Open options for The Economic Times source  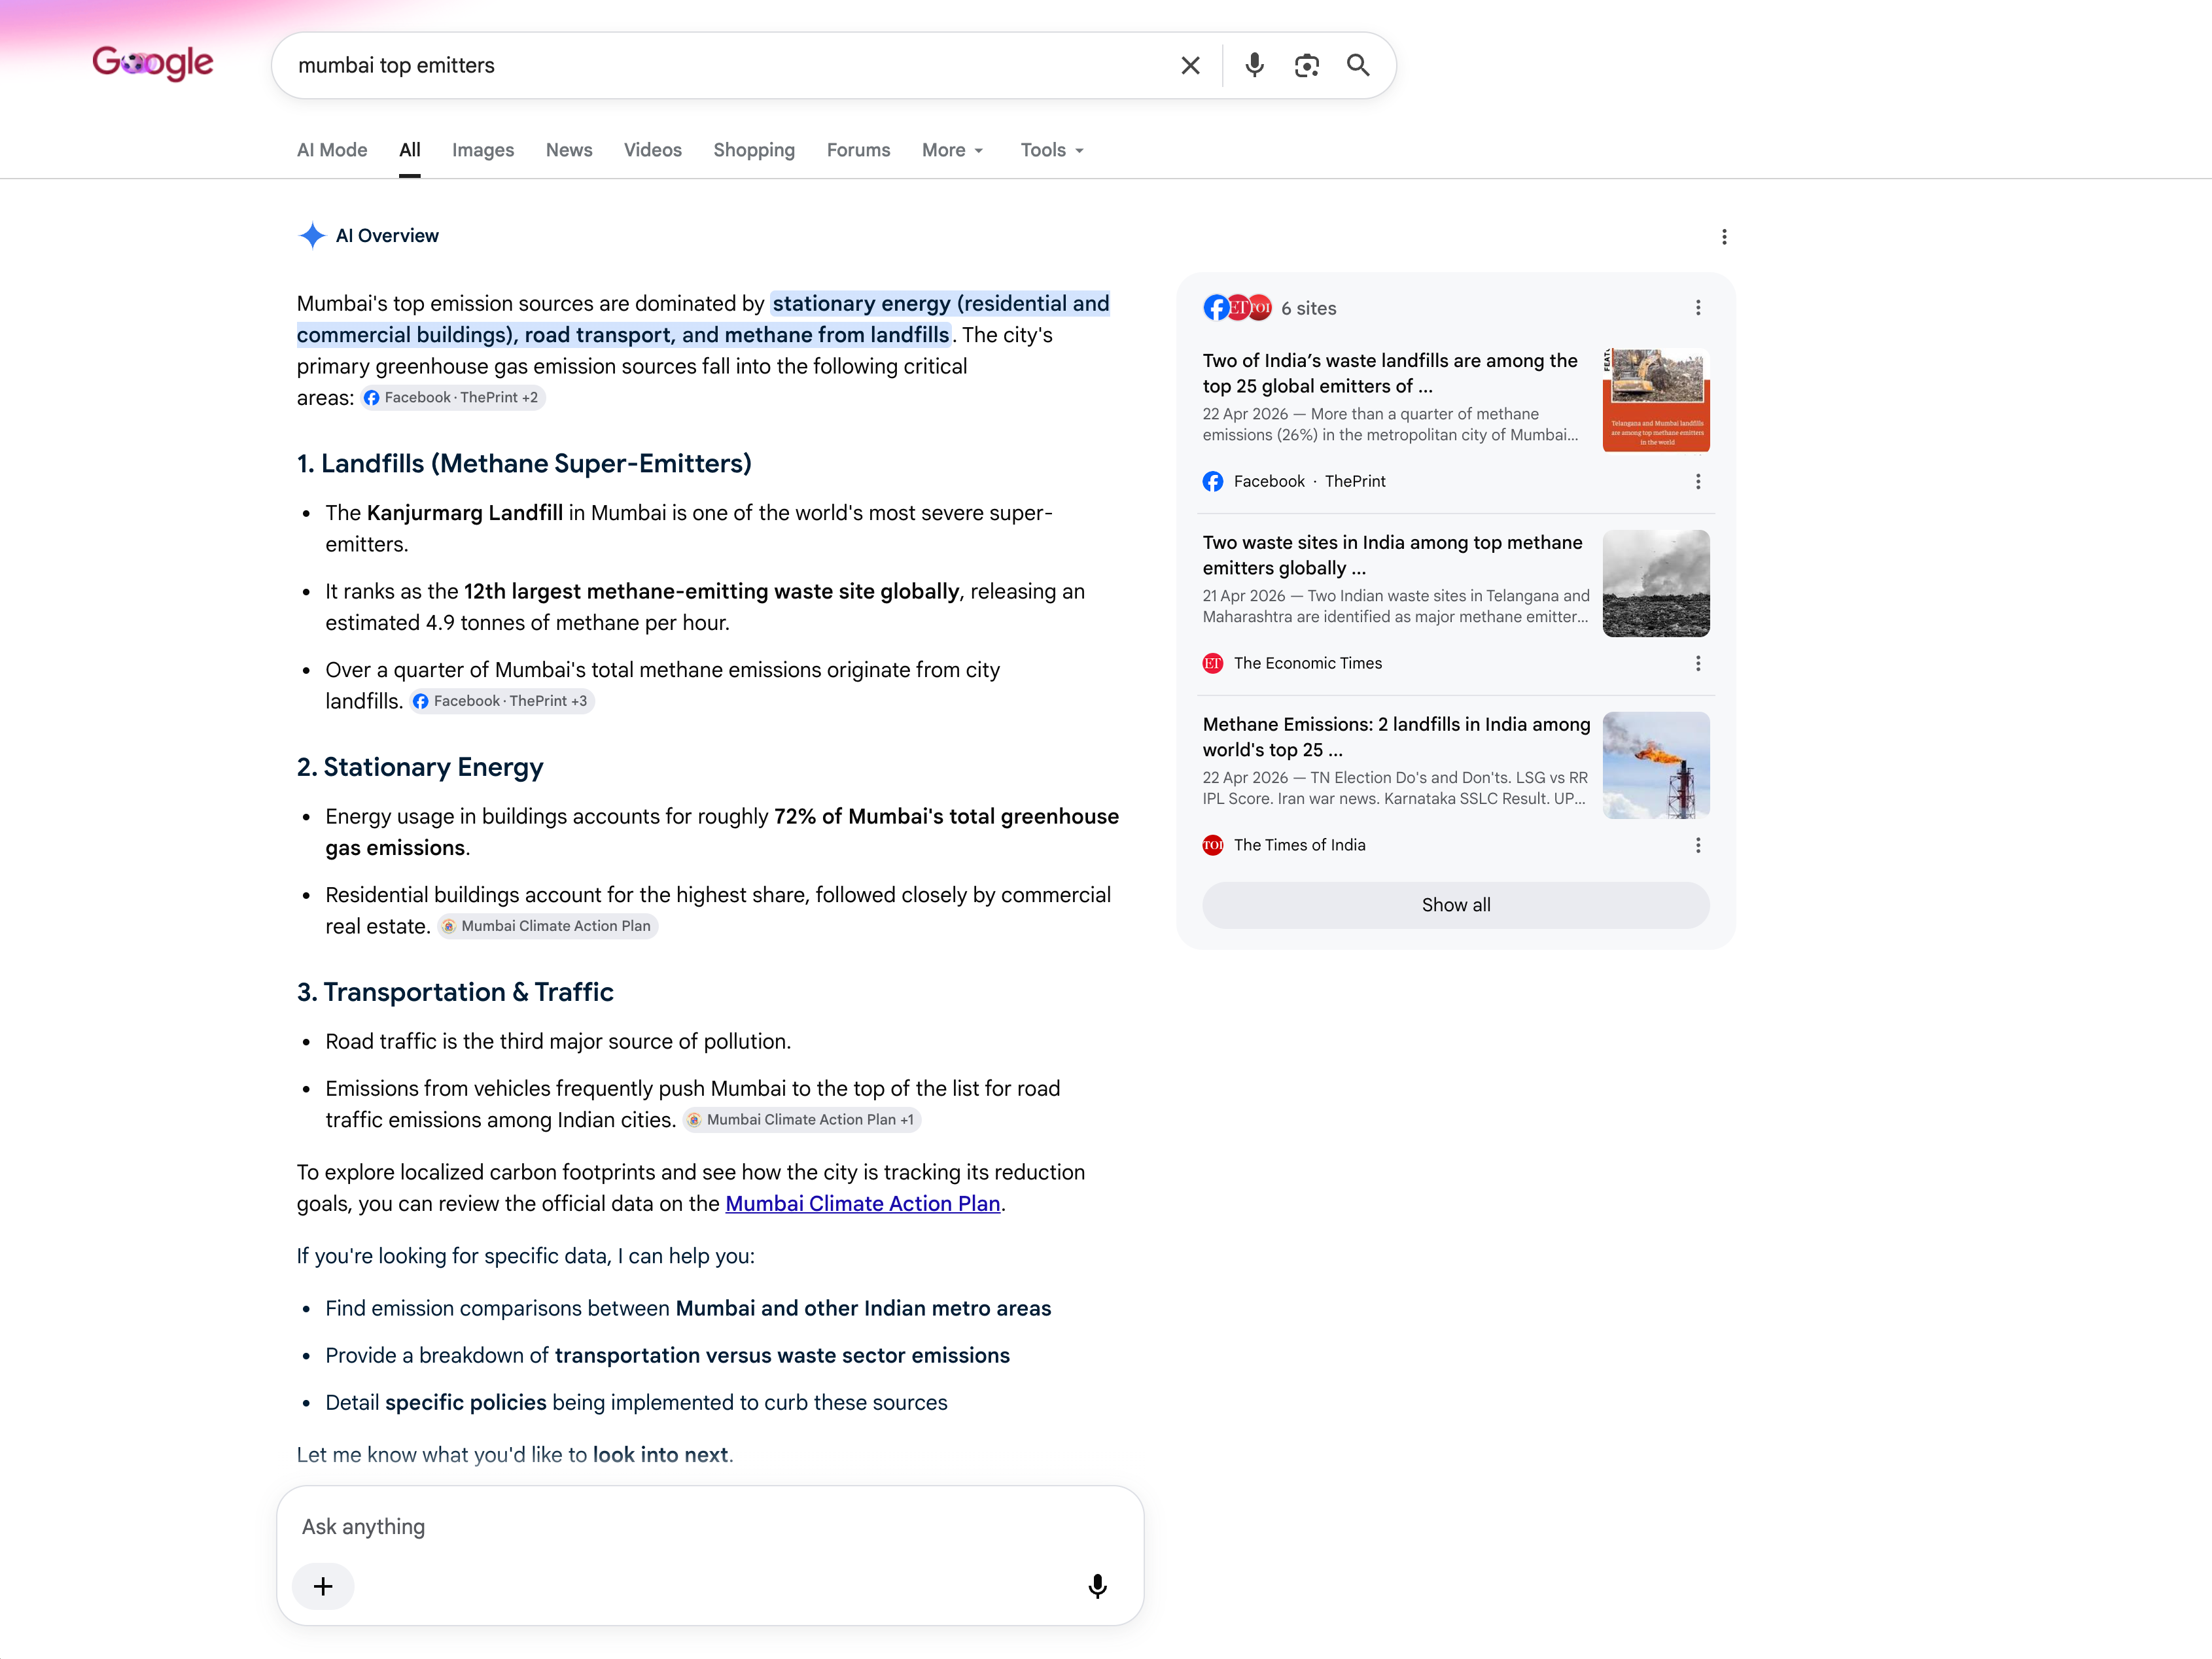[x=1698, y=664]
